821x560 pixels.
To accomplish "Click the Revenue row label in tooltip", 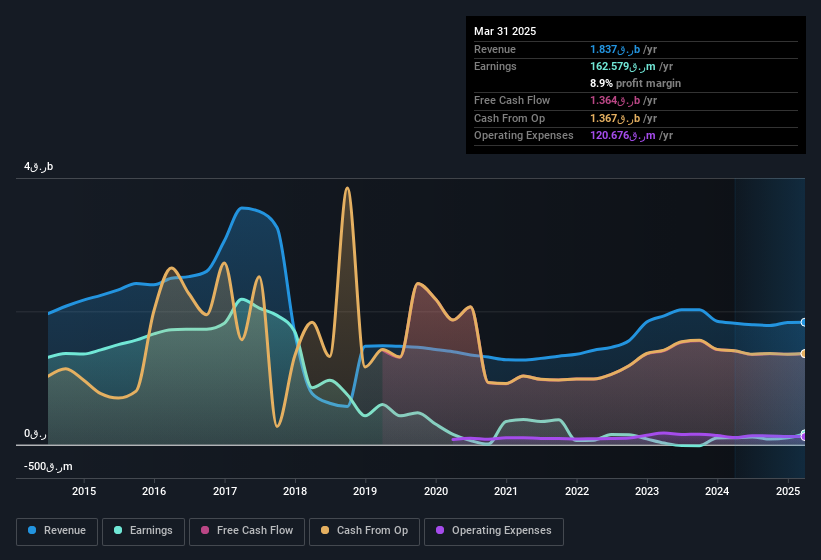I will 495,49.
